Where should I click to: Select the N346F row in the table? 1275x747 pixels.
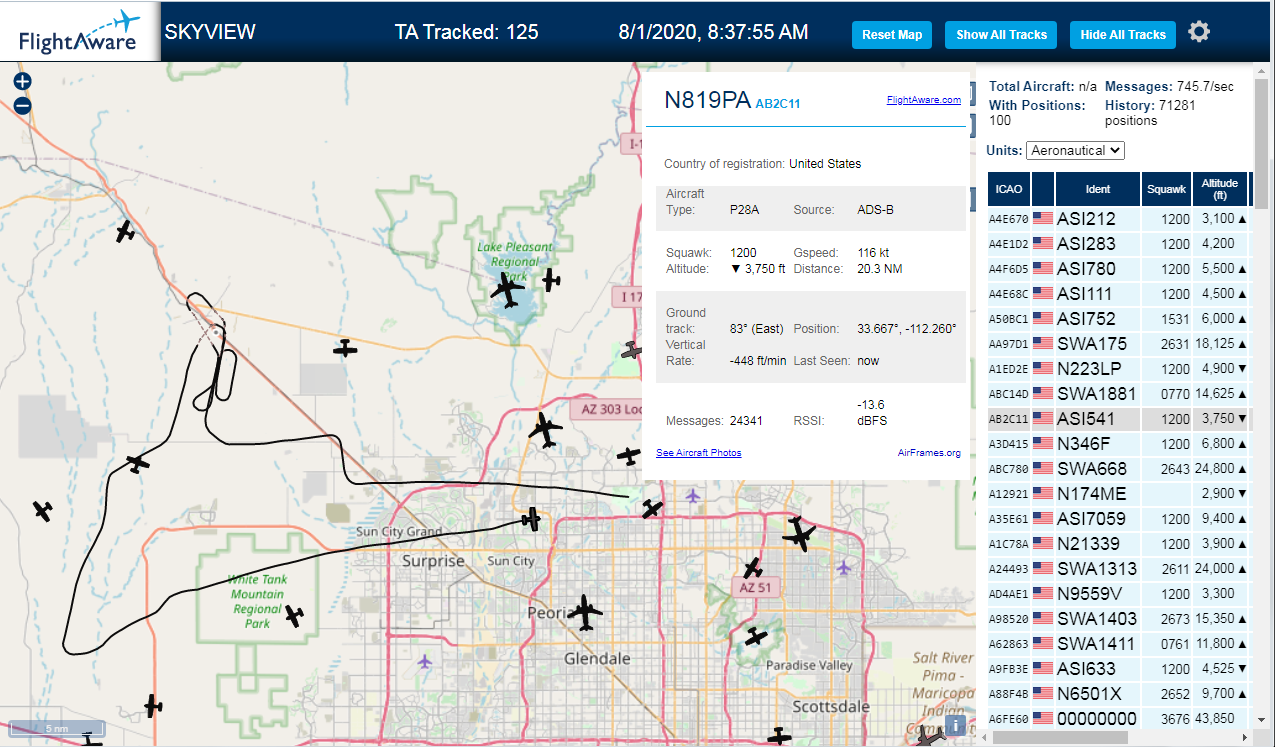[x=1118, y=444]
